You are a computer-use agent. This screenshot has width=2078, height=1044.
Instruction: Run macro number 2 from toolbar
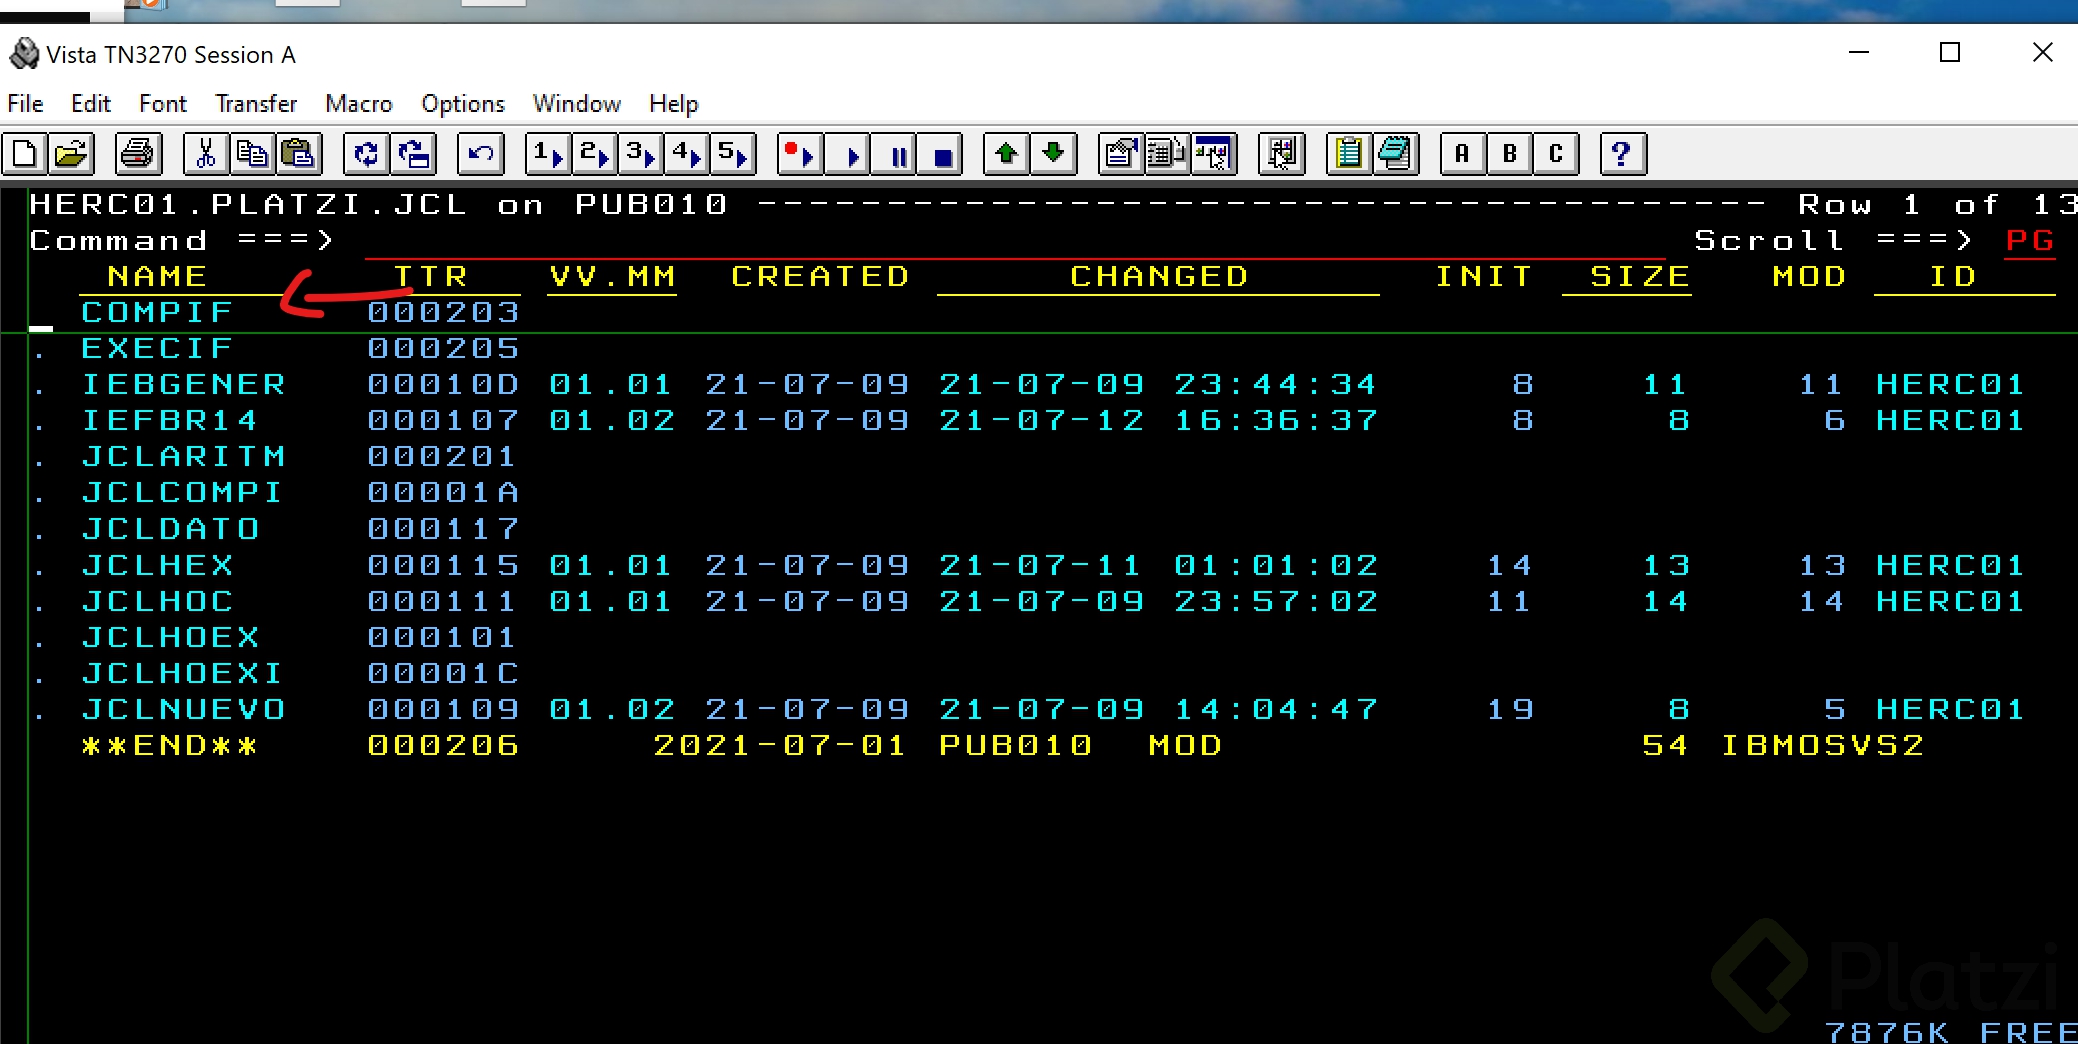(x=595, y=154)
